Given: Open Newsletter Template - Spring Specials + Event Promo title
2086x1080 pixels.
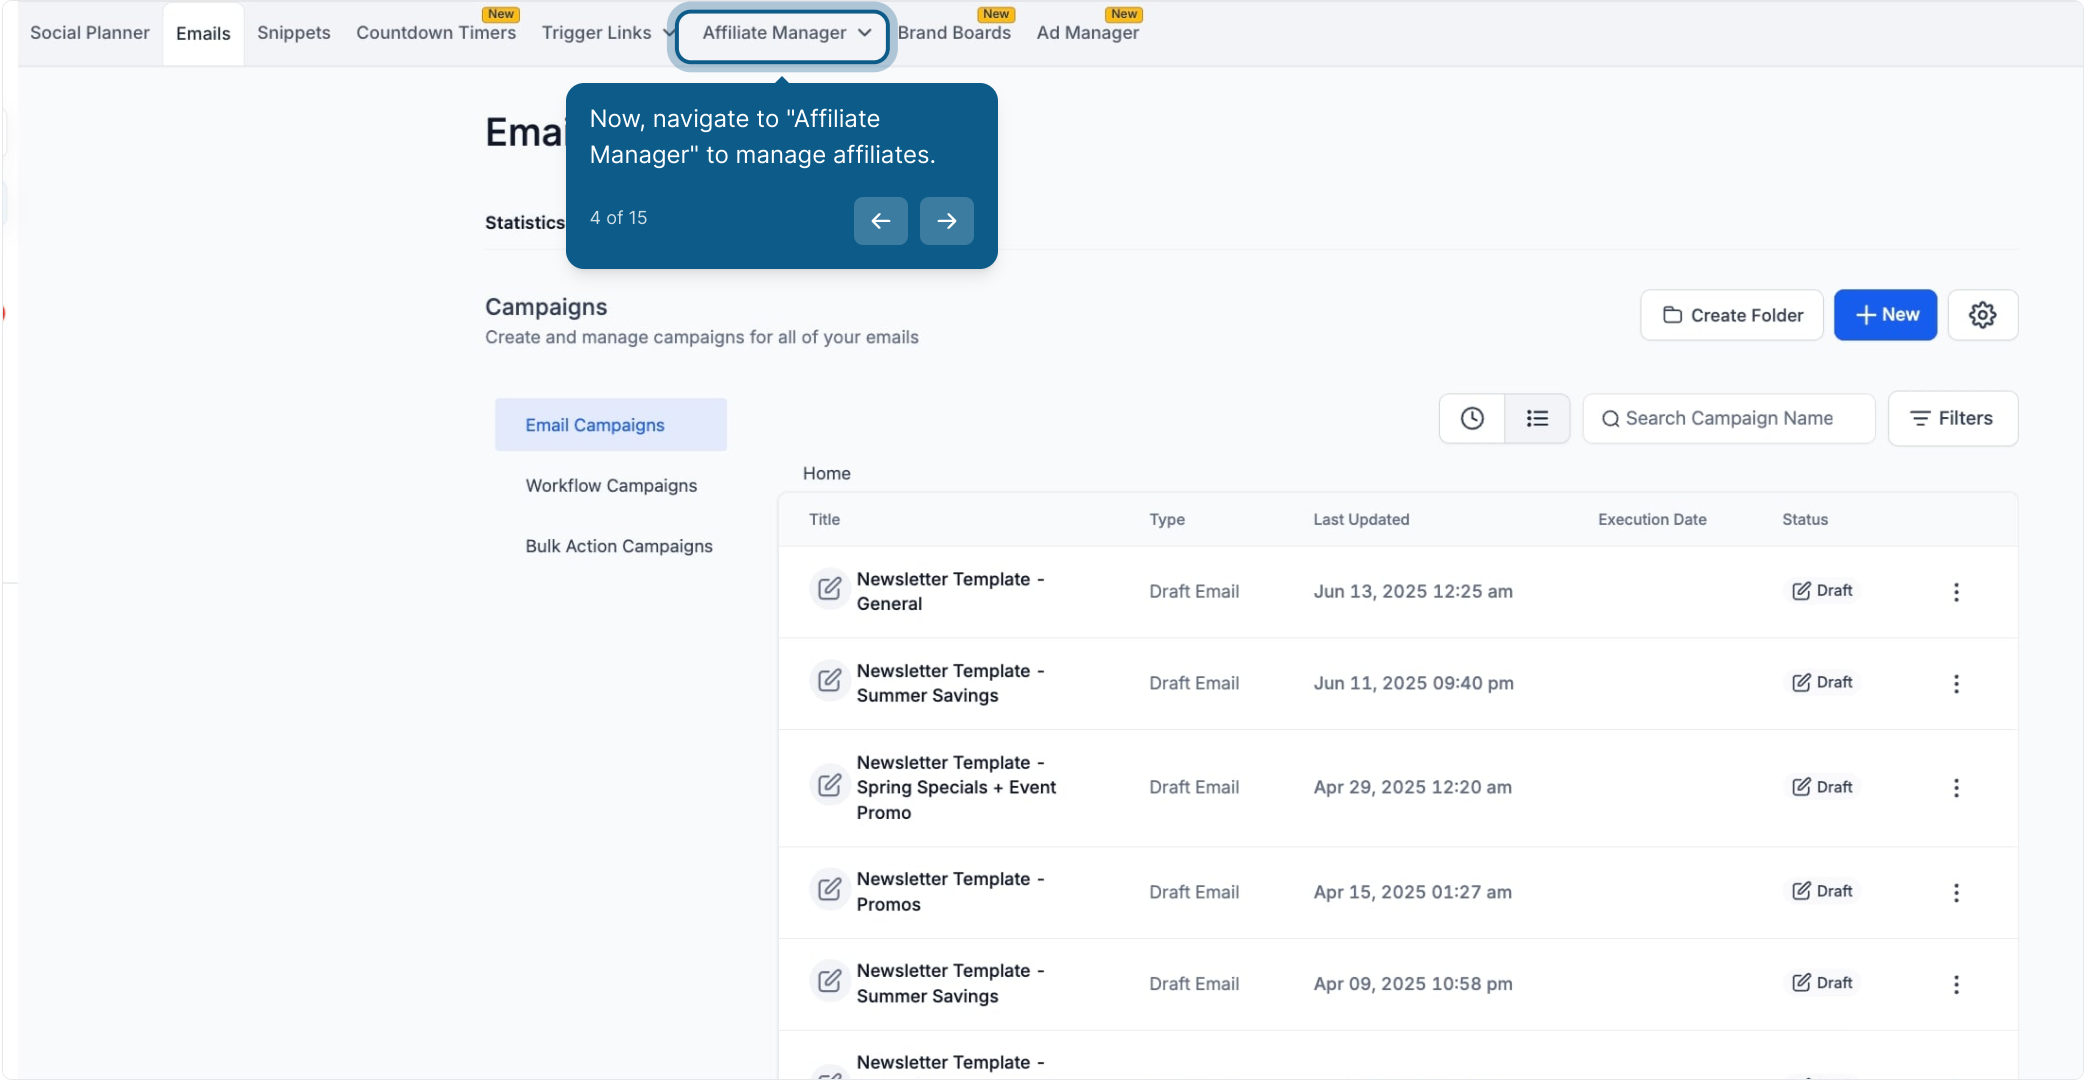Looking at the screenshot, I should point(956,788).
